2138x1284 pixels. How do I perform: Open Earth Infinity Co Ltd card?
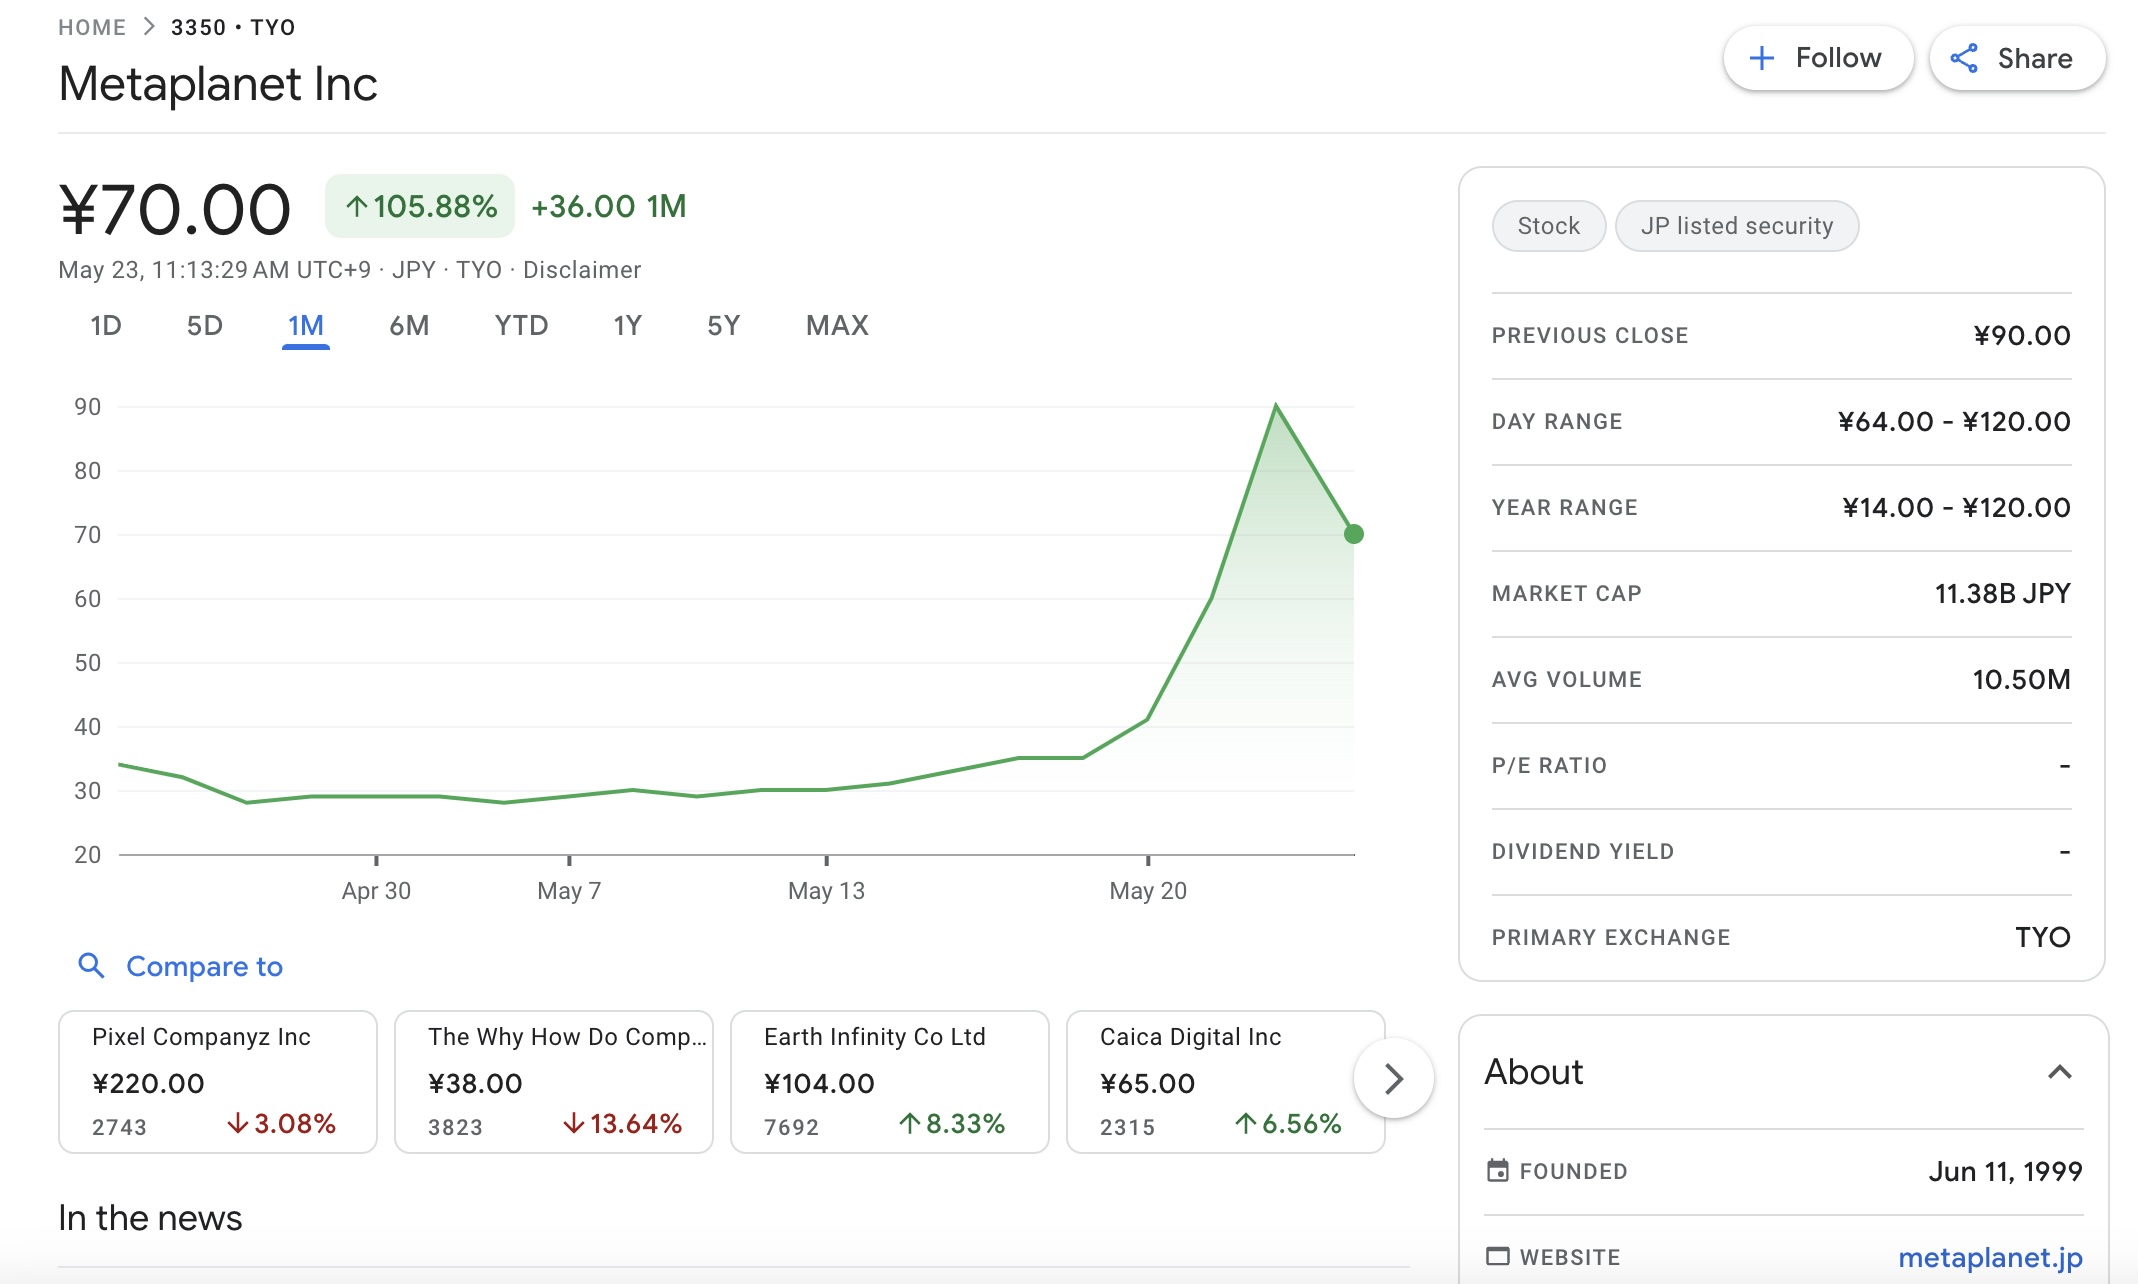point(890,1081)
